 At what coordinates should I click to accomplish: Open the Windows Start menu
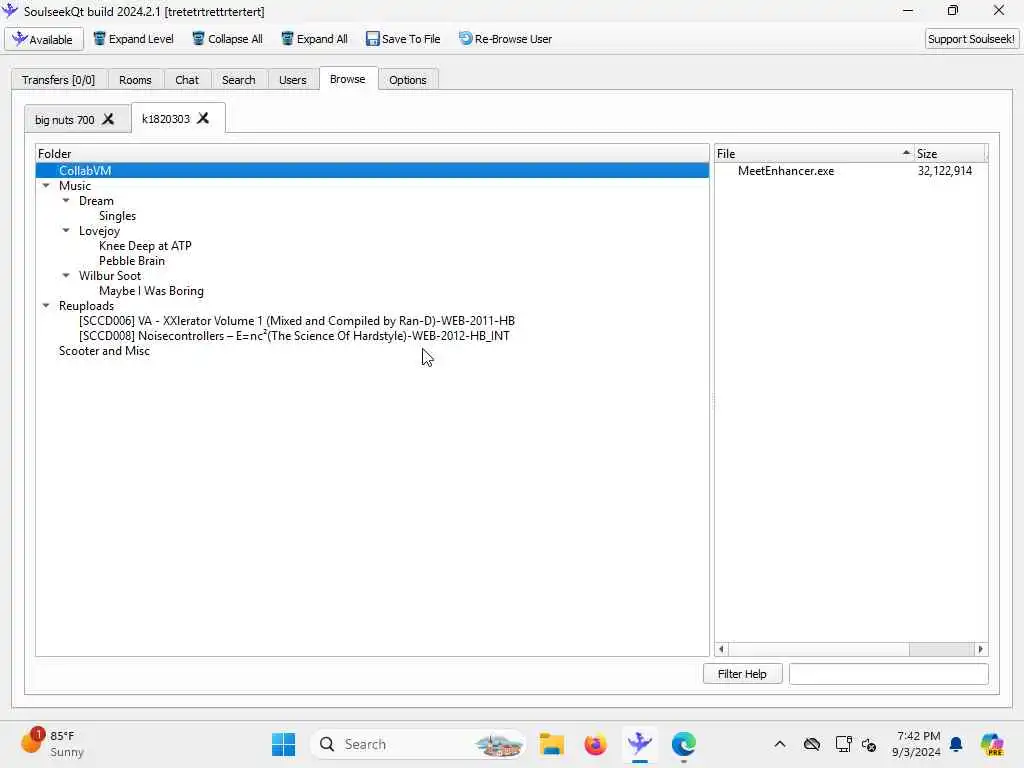(283, 744)
